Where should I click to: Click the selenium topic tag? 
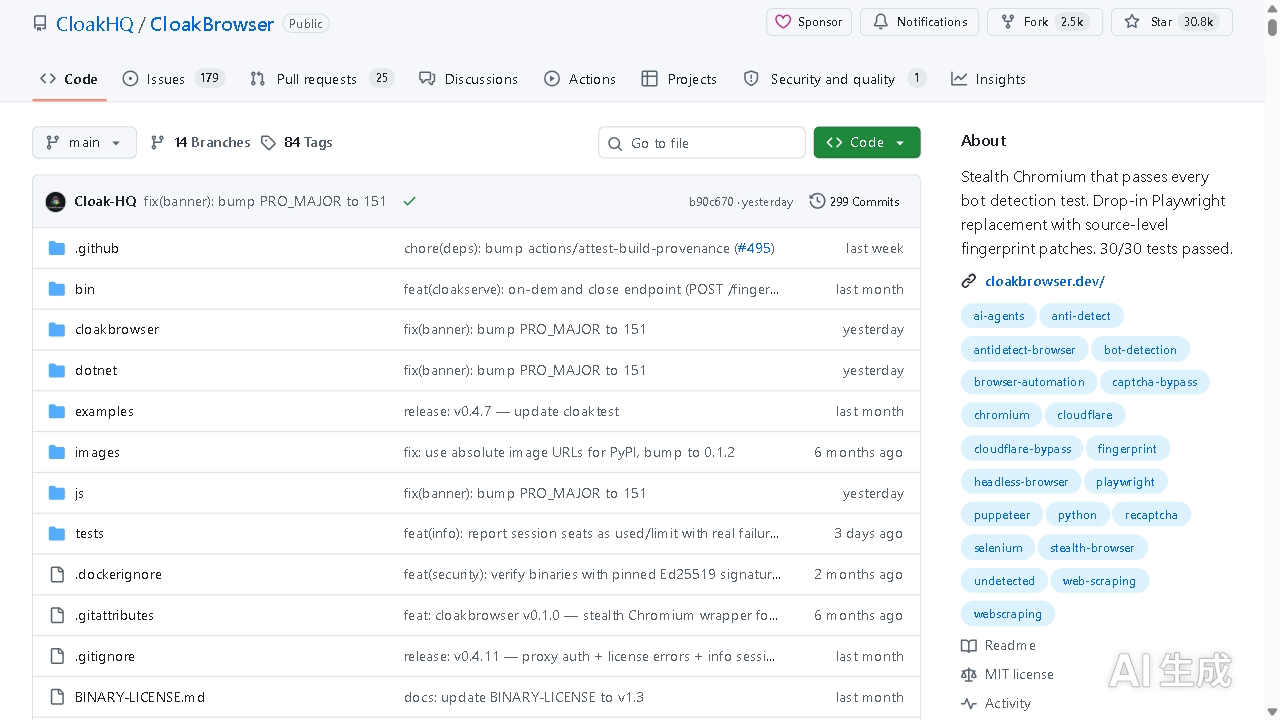click(x=998, y=548)
